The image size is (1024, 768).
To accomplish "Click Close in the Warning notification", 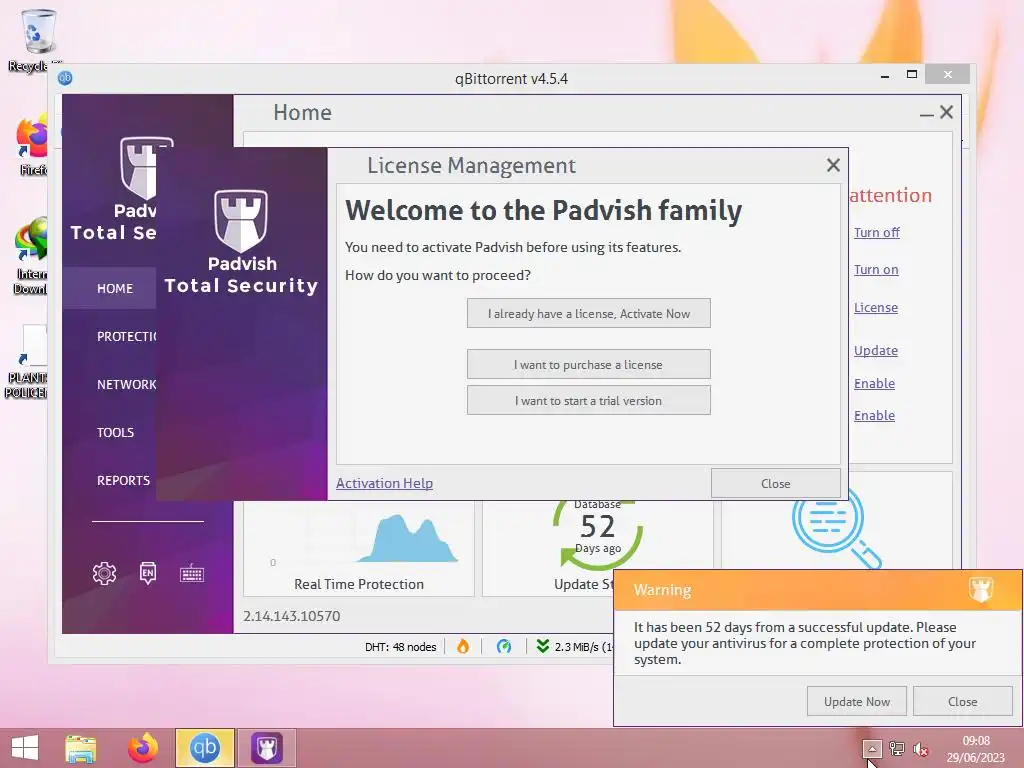I will click(x=963, y=701).
